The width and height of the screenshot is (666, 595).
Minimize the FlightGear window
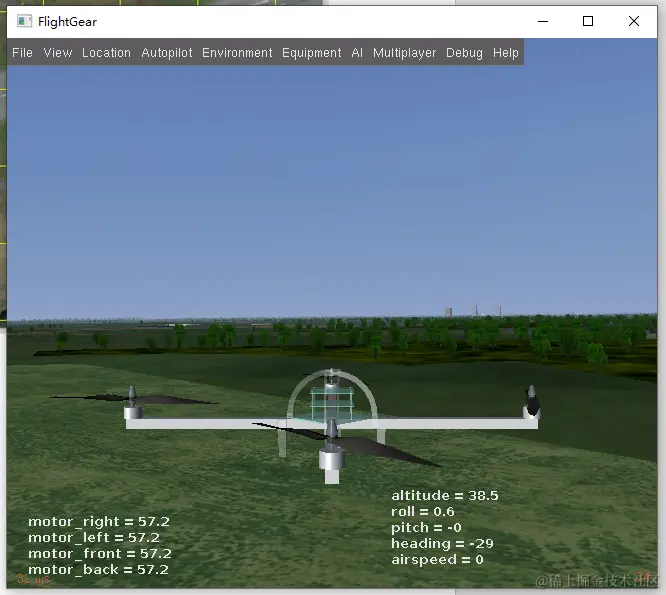pos(543,21)
